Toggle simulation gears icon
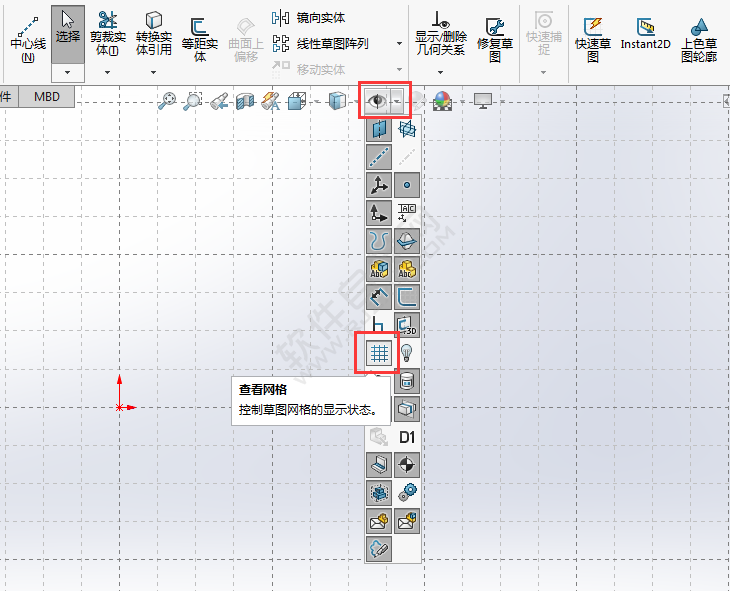Image resolution: width=730 pixels, height=591 pixels. [x=407, y=492]
